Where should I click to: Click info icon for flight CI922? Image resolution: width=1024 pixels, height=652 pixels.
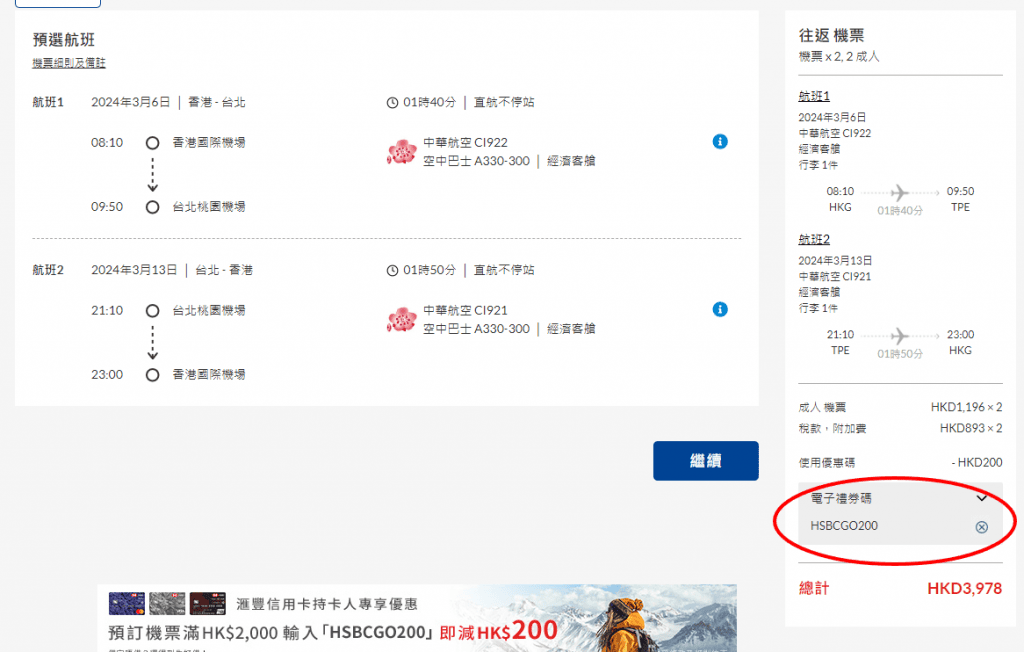(720, 142)
